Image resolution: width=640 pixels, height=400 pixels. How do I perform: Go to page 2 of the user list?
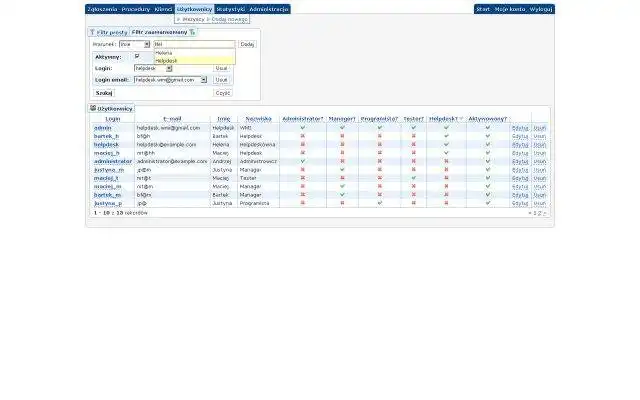tap(540, 213)
